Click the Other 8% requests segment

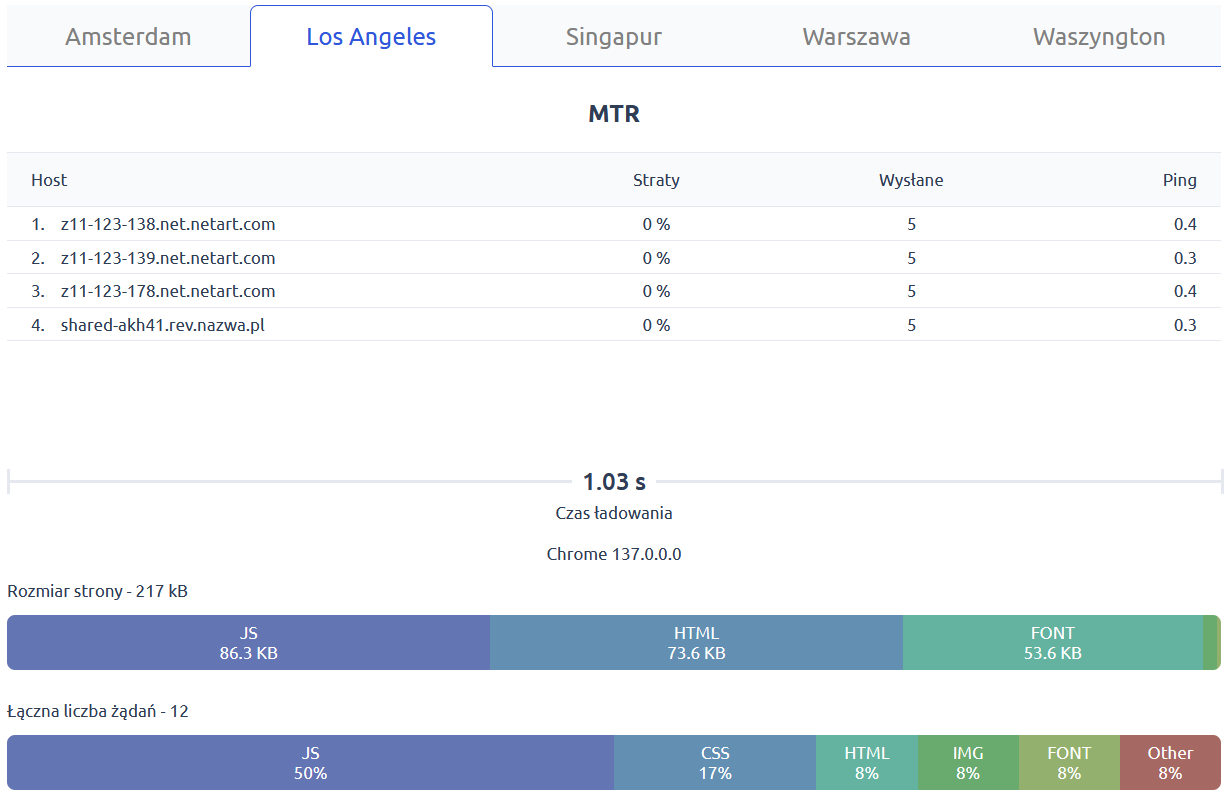coord(1170,763)
